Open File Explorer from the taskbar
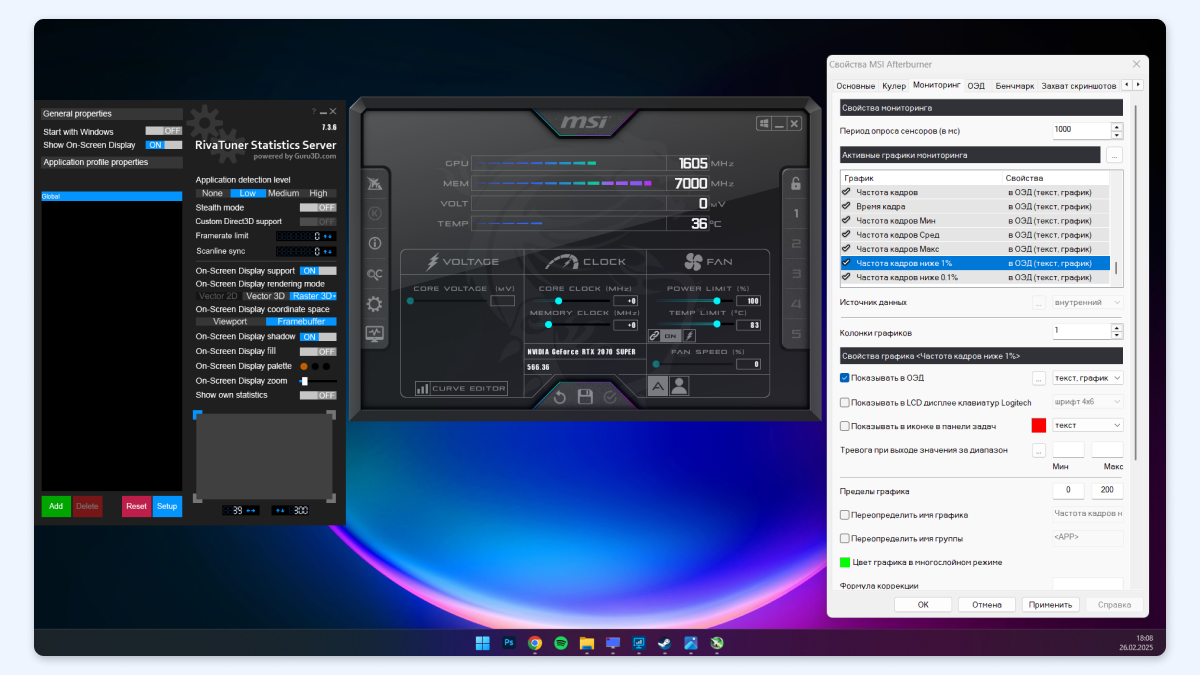The height and width of the screenshot is (675, 1200). [x=587, y=643]
